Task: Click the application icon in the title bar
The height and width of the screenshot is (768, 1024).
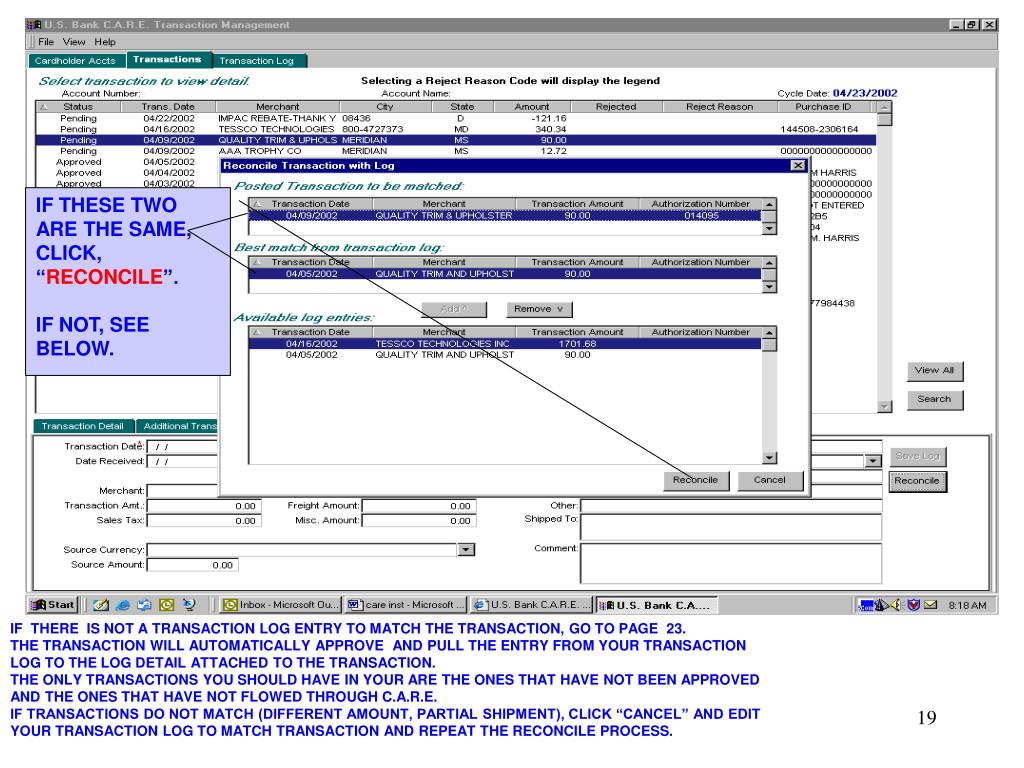Action: pos(35,25)
